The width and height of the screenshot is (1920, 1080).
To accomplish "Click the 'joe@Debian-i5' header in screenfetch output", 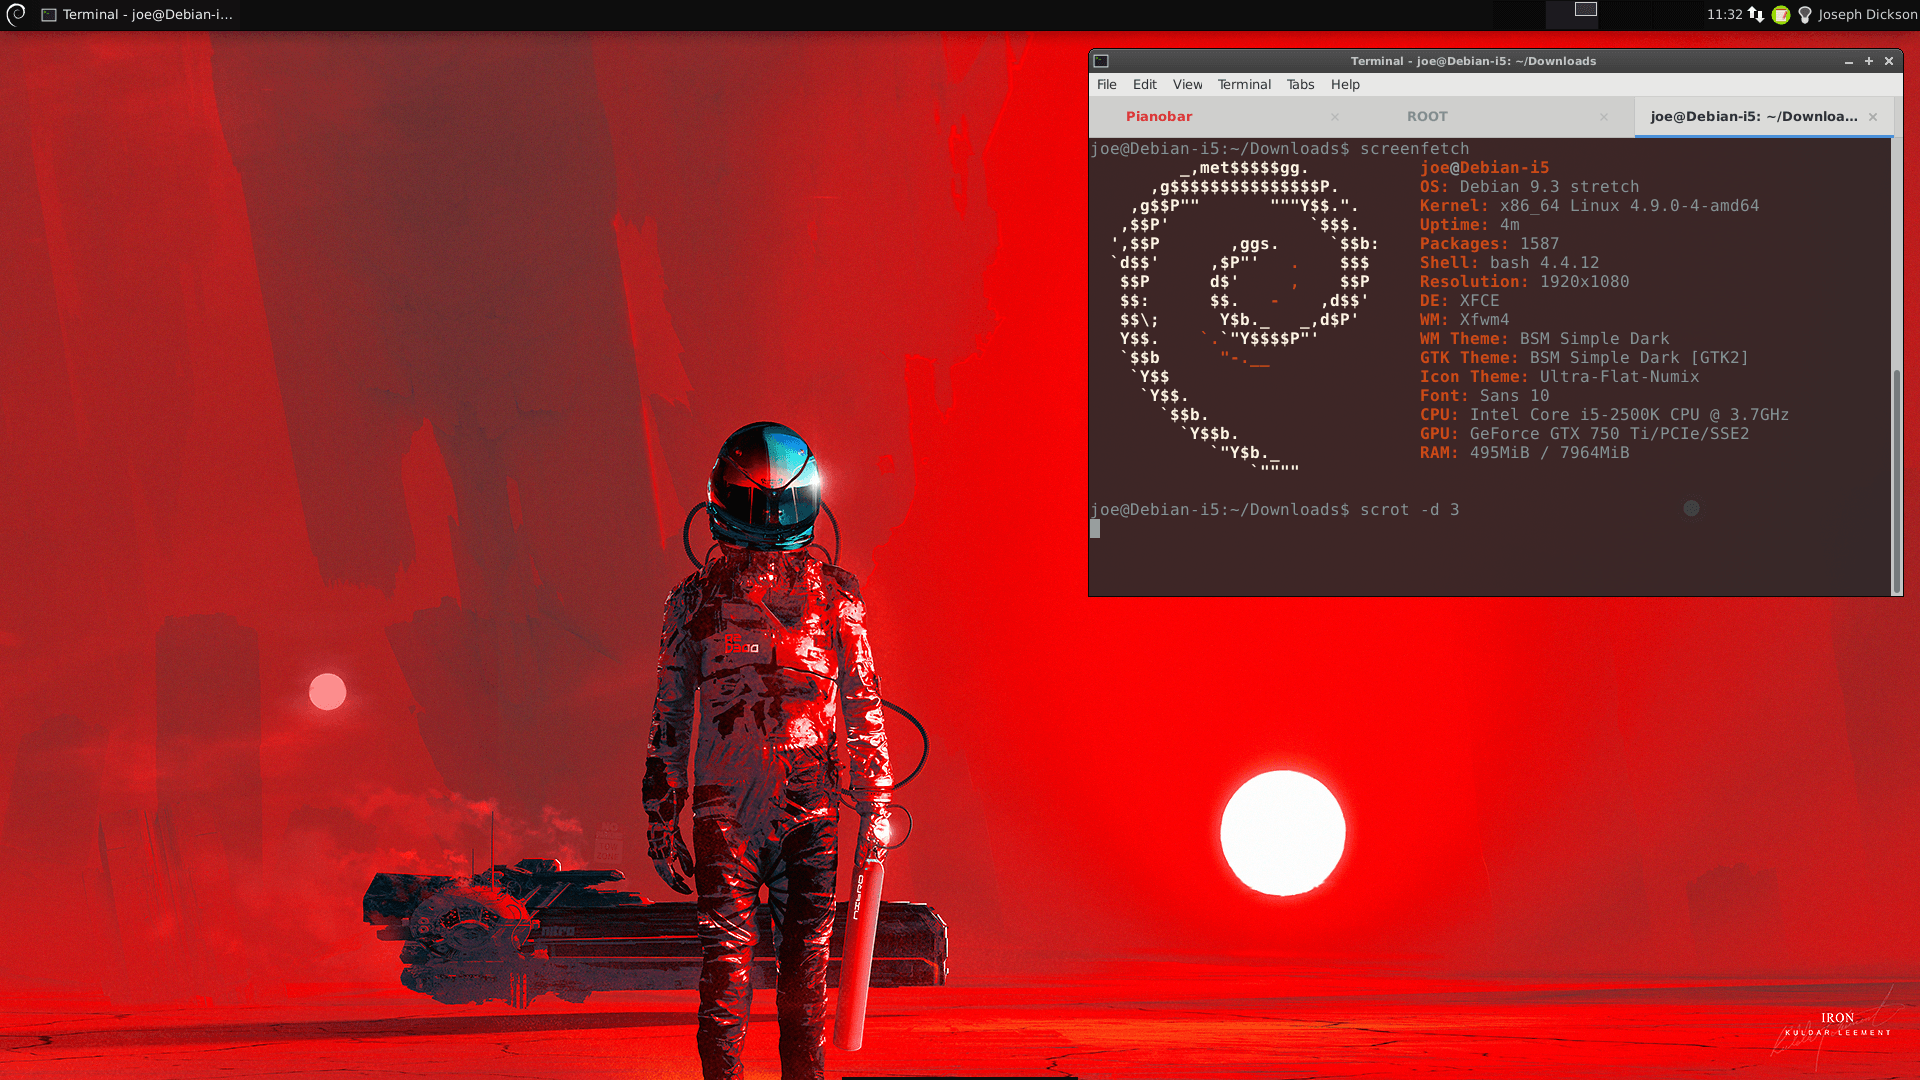I will tap(1484, 168).
